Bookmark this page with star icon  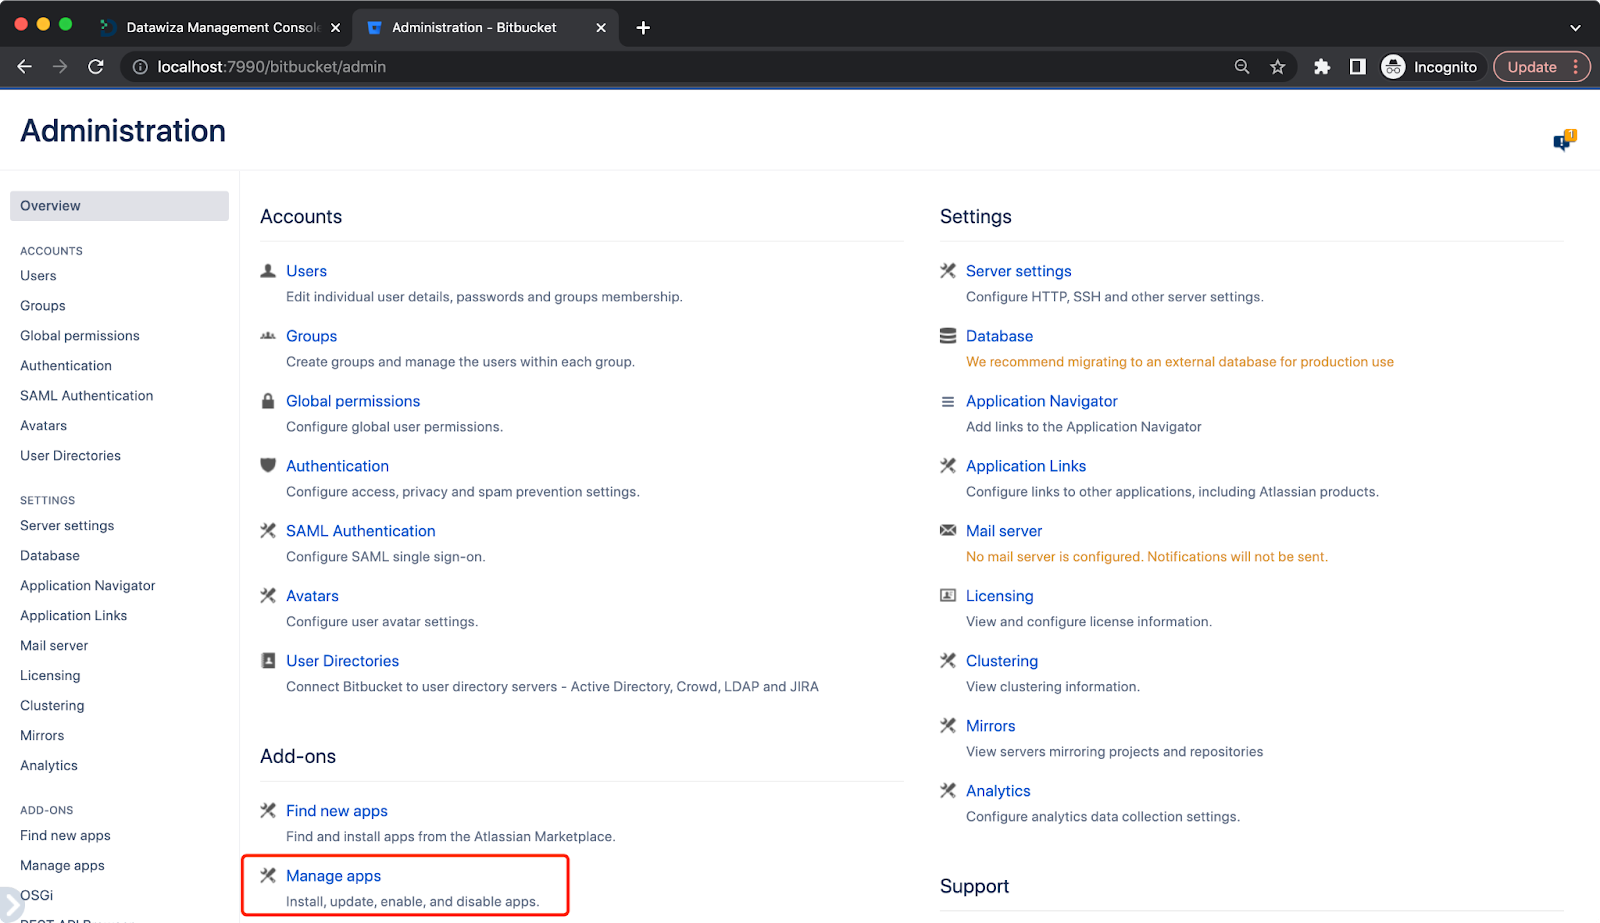click(1277, 67)
